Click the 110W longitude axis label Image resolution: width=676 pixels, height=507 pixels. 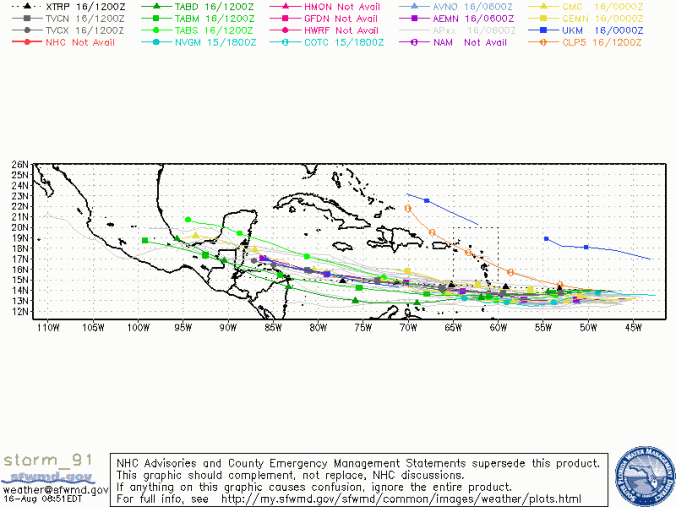[x=44, y=327]
